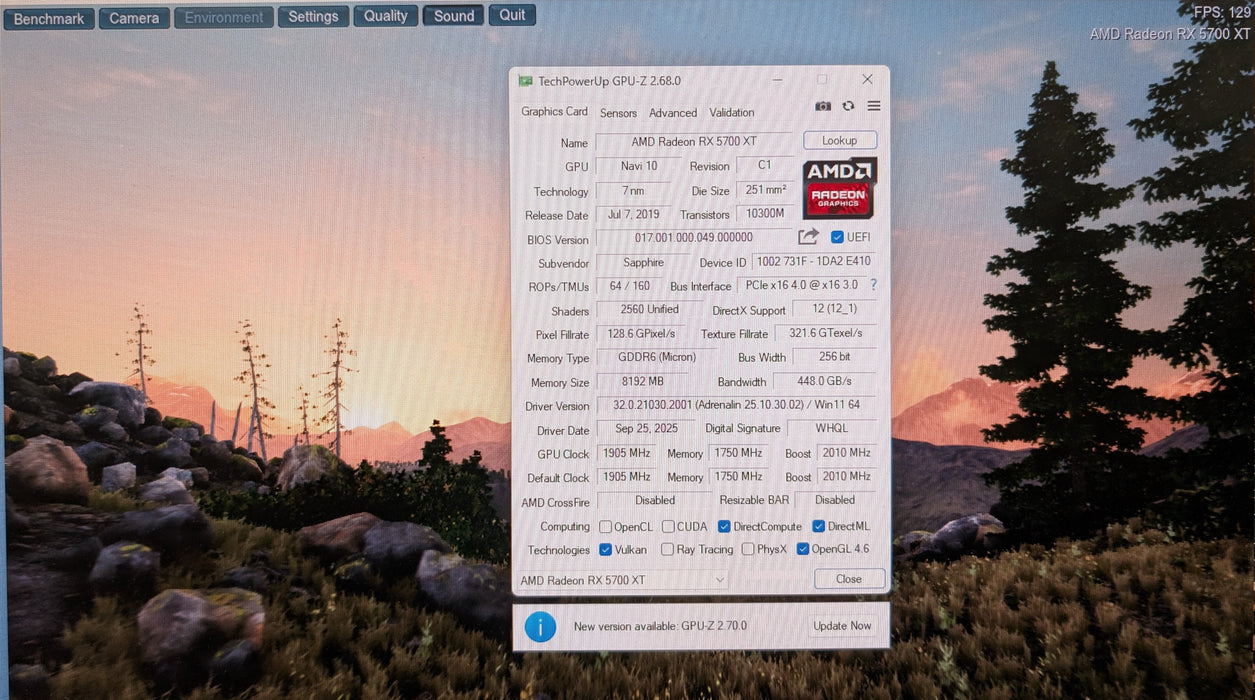Open the Environment menu in the background app
The width and height of the screenshot is (1255, 700).
click(x=224, y=17)
